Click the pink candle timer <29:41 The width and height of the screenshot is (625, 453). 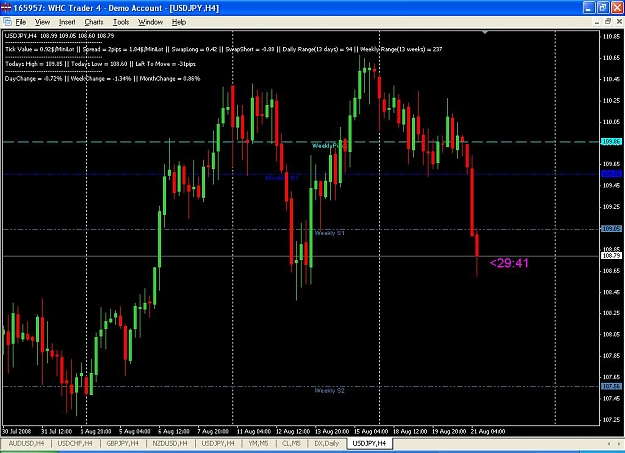tap(509, 263)
